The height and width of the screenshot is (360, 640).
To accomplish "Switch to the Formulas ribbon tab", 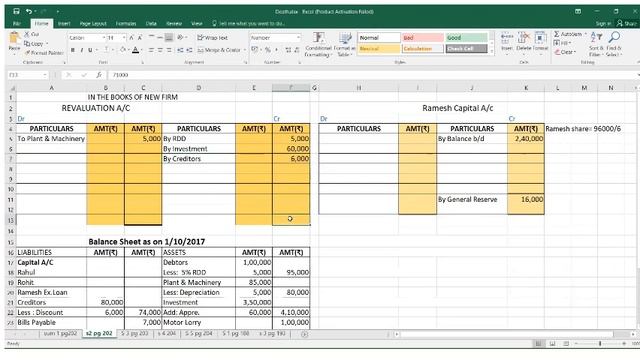I will point(126,24).
